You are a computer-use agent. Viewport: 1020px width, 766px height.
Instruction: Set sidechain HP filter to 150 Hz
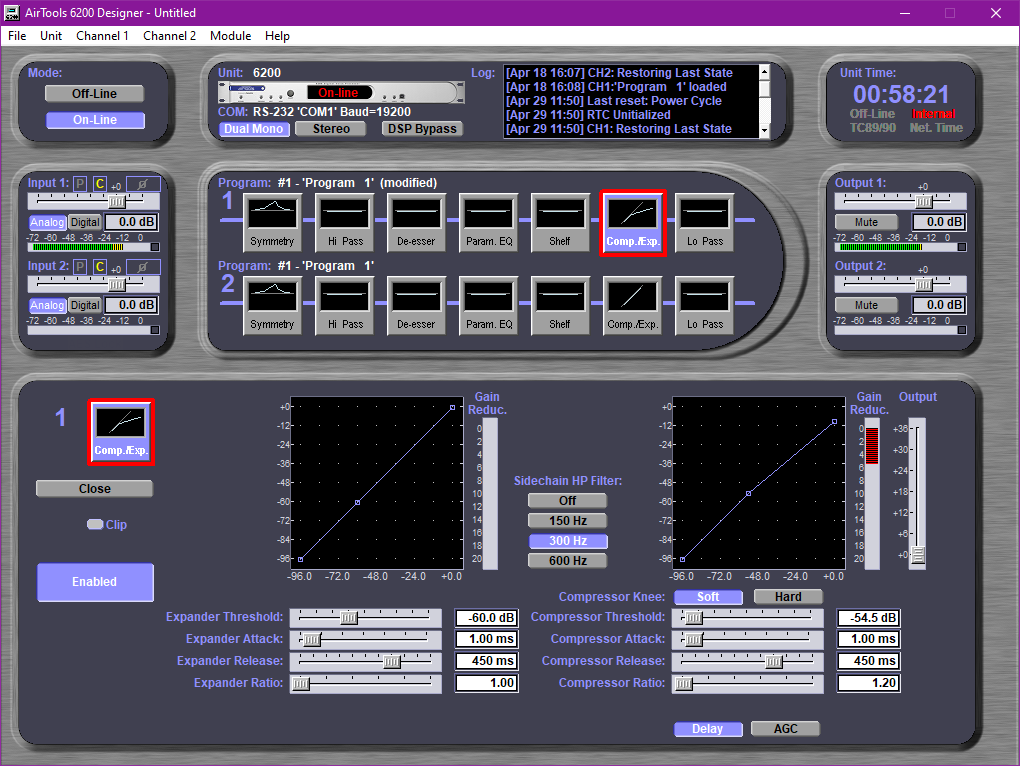click(567, 521)
